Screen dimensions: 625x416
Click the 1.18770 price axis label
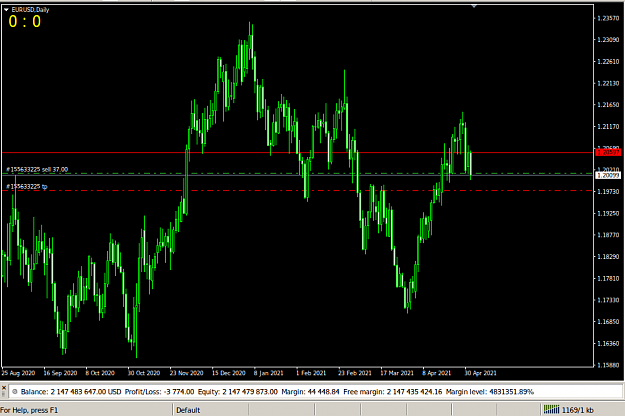pyautogui.click(x=609, y=235)
